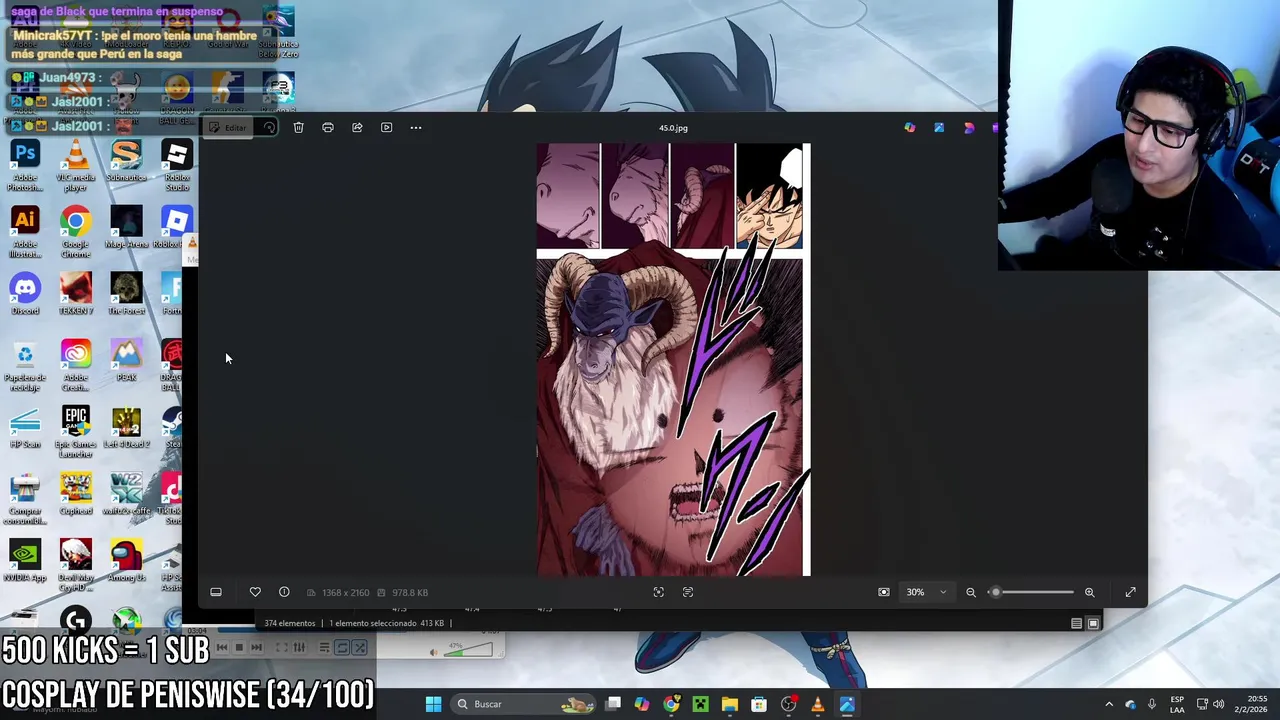Click the scan text icon
Screen dimensions: 1280x720
(x=688, y=592)
